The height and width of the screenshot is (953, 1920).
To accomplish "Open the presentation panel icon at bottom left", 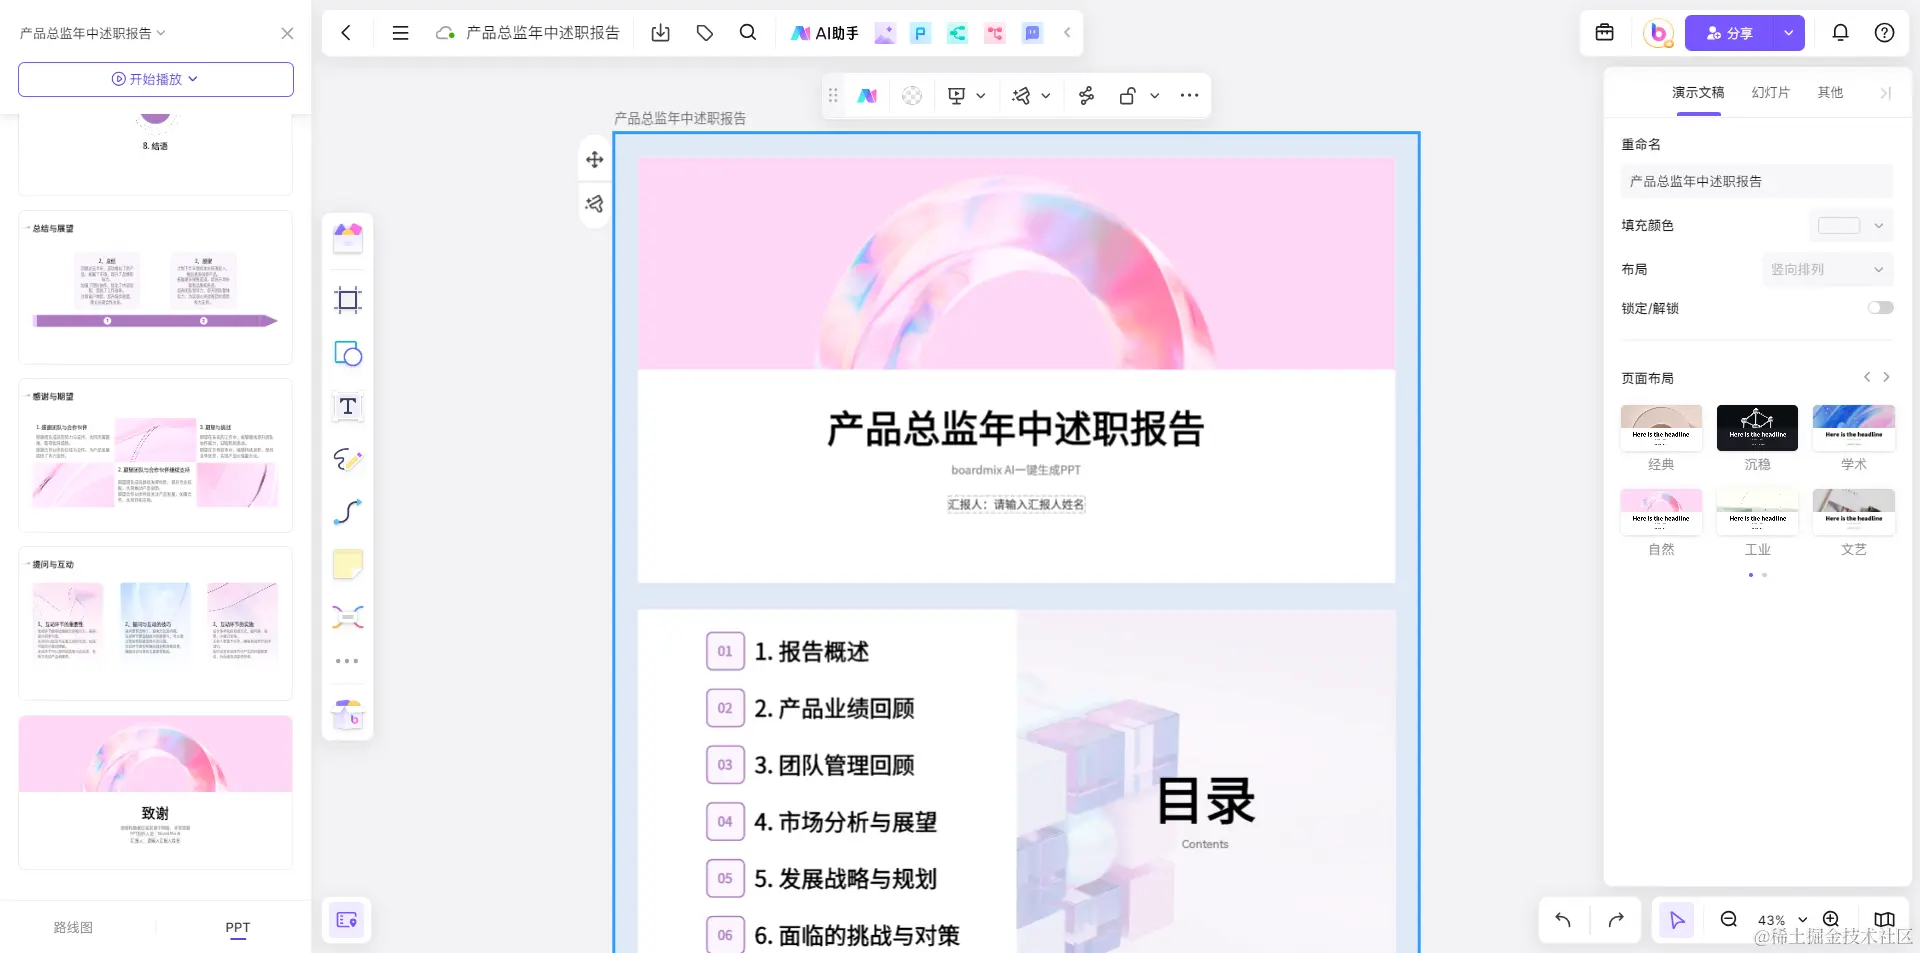I will pyautogui.click(x=347, y=920).
